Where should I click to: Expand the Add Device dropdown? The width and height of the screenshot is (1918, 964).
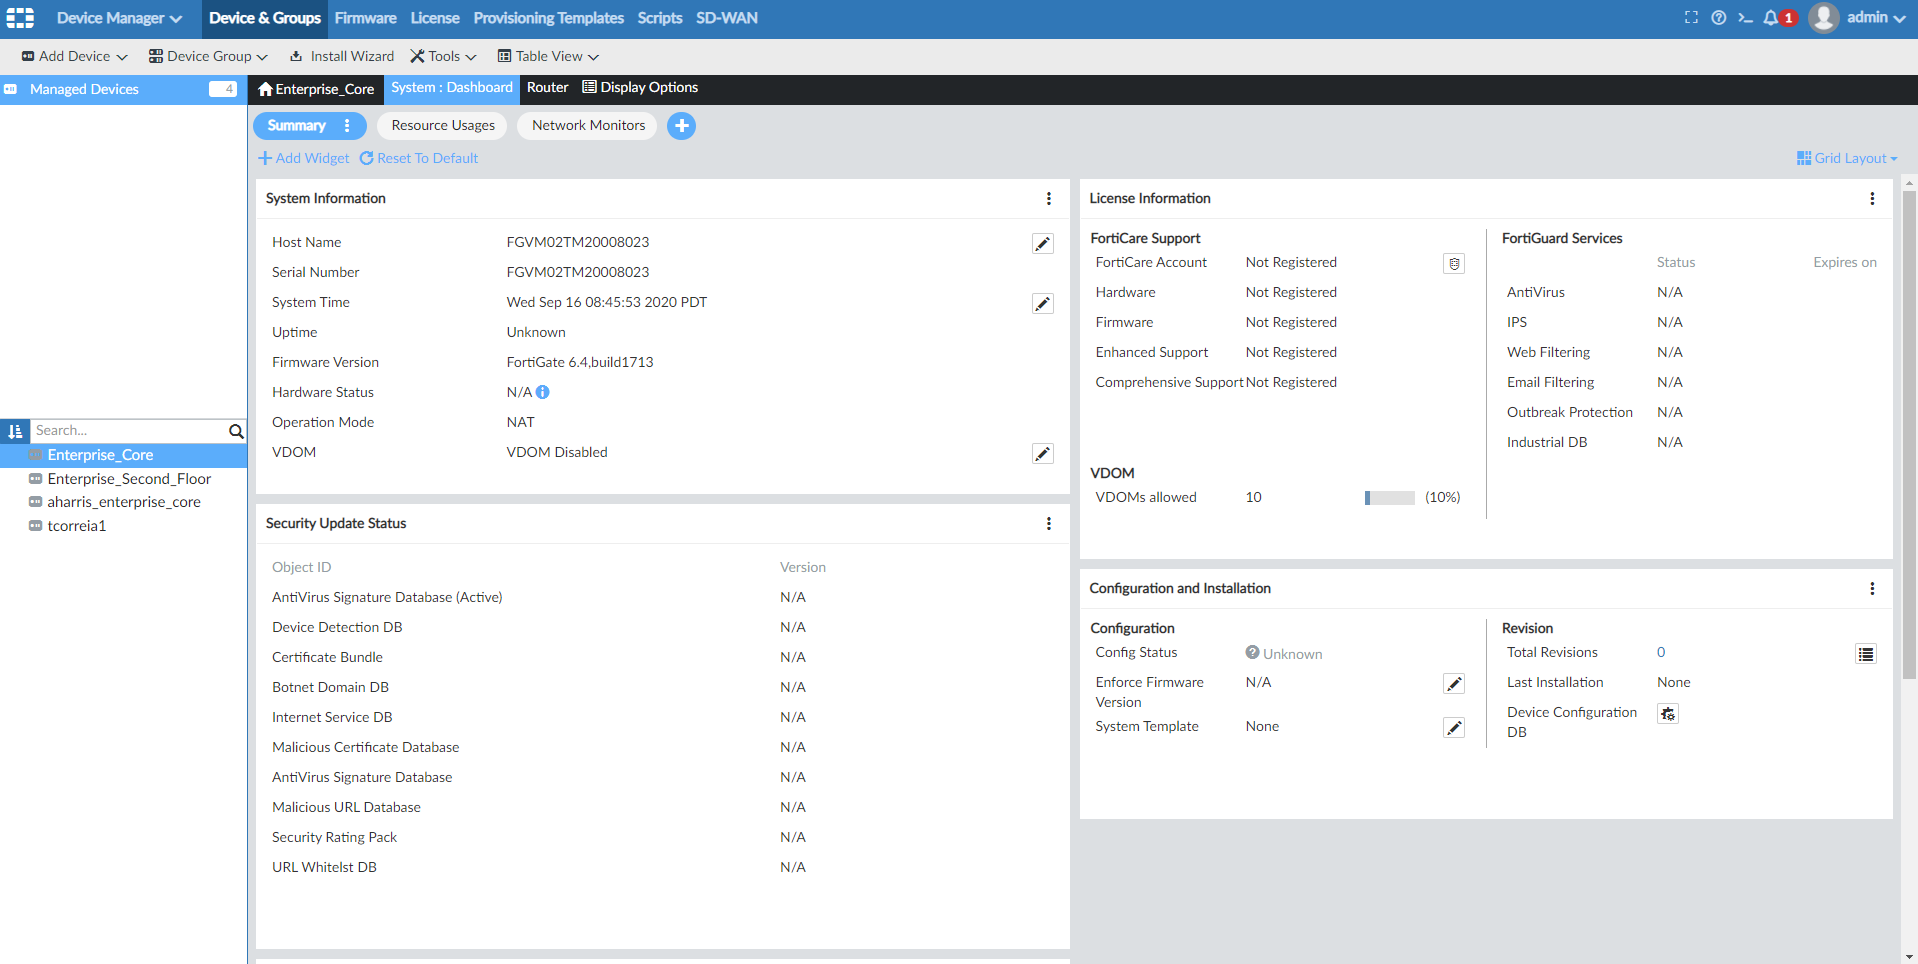coord(75,56)
